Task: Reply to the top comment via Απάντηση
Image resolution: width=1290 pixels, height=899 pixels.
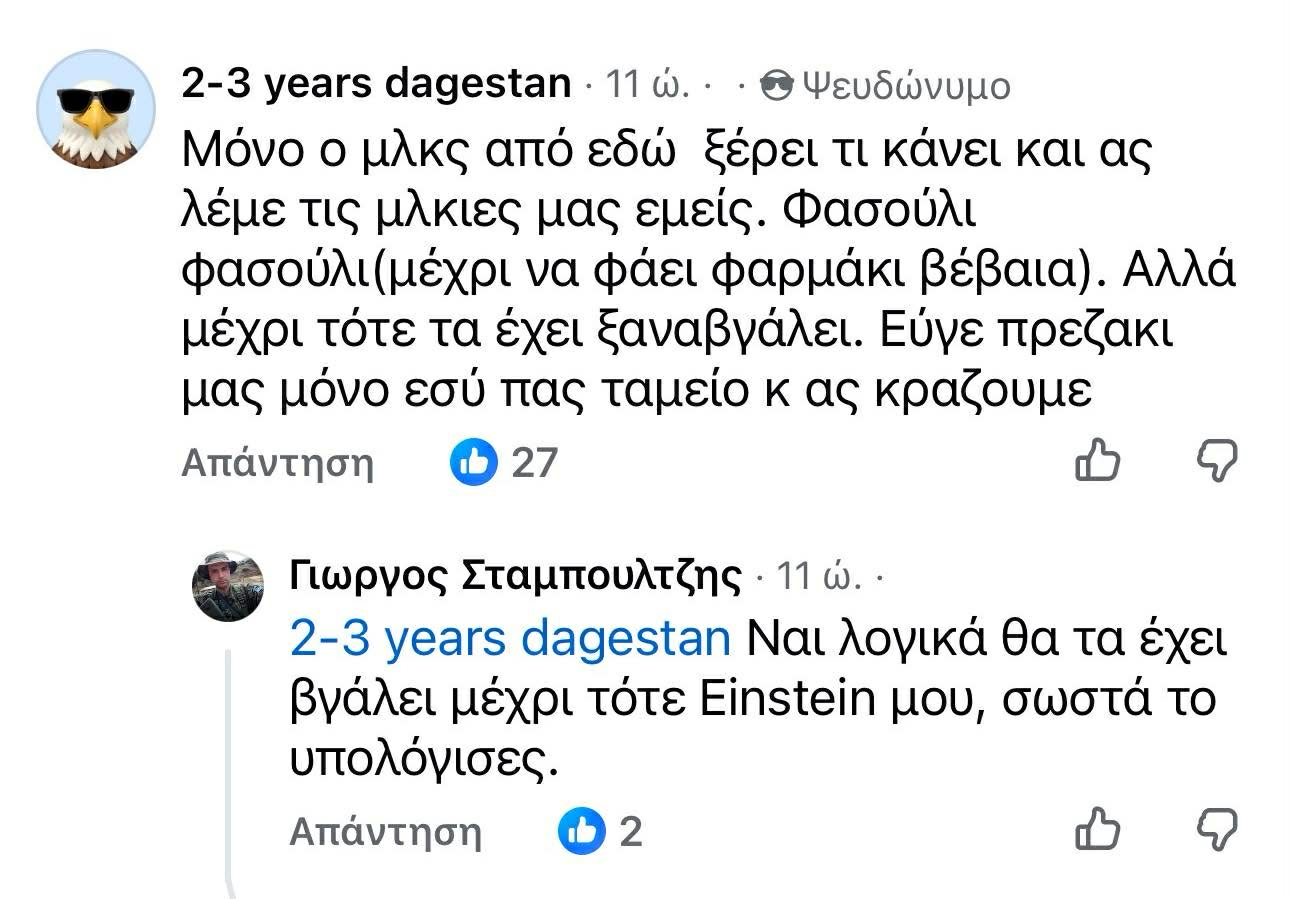Action: pyautogui.click(x=277, y=463)
